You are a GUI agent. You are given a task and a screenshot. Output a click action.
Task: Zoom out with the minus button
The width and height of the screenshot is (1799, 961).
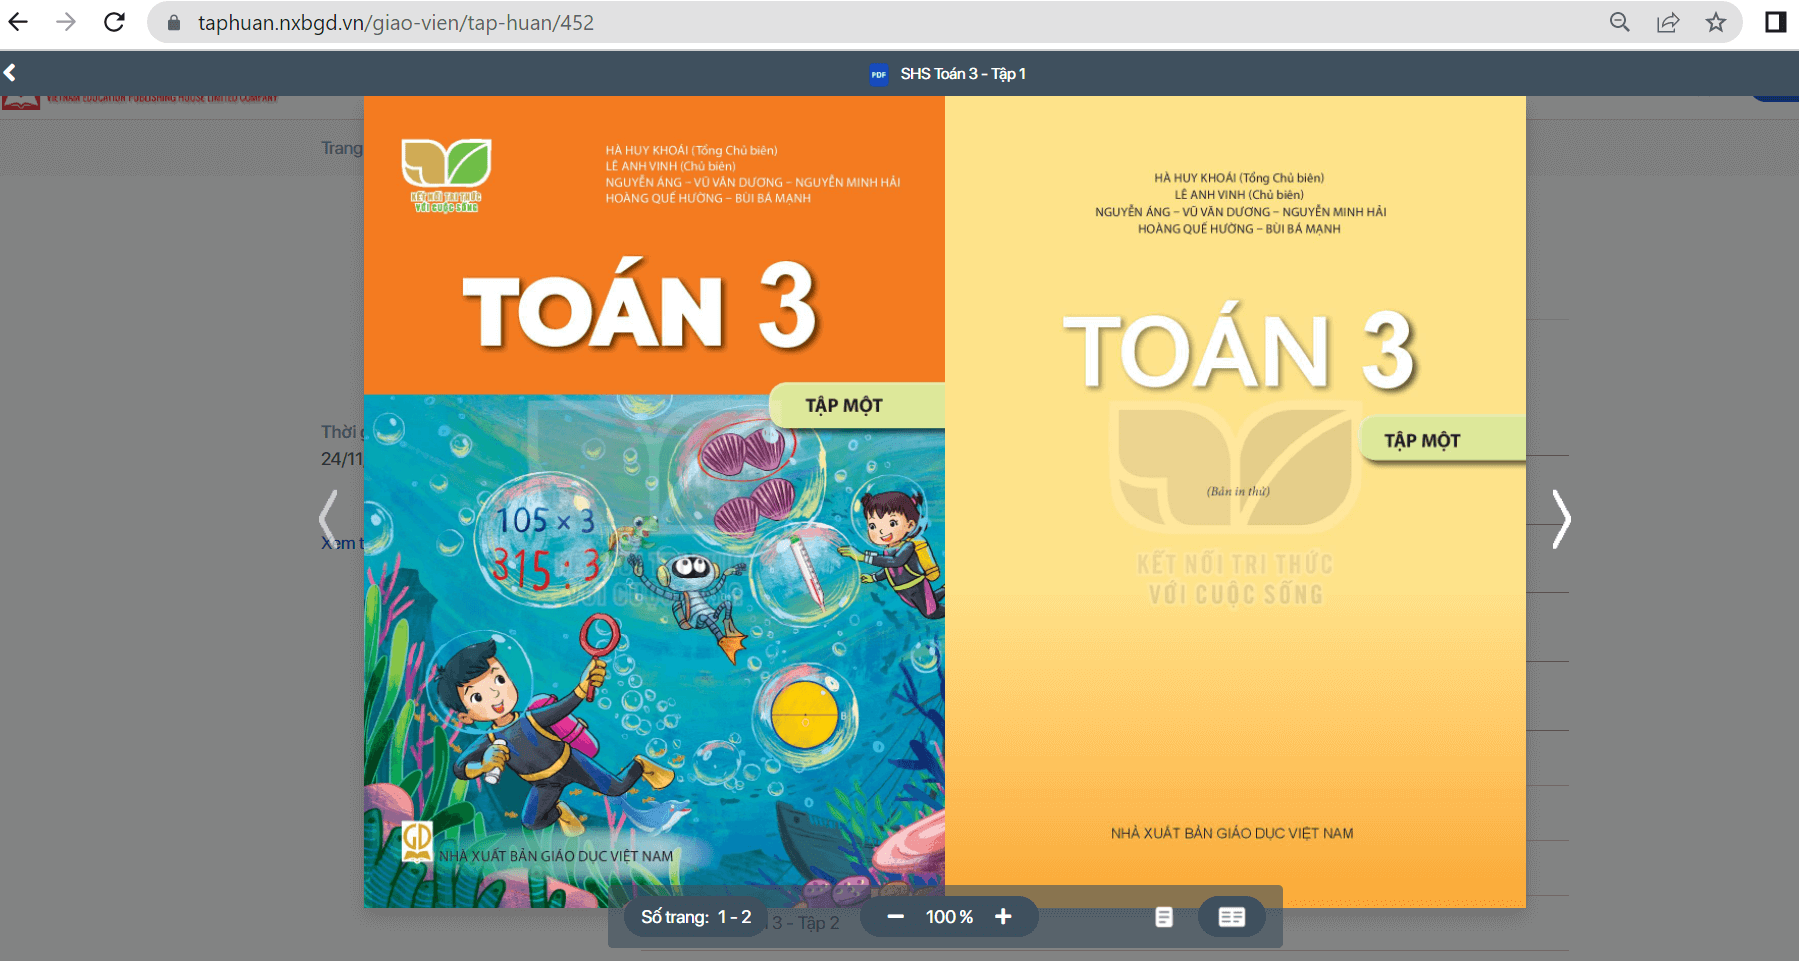[x=896, y=917]
